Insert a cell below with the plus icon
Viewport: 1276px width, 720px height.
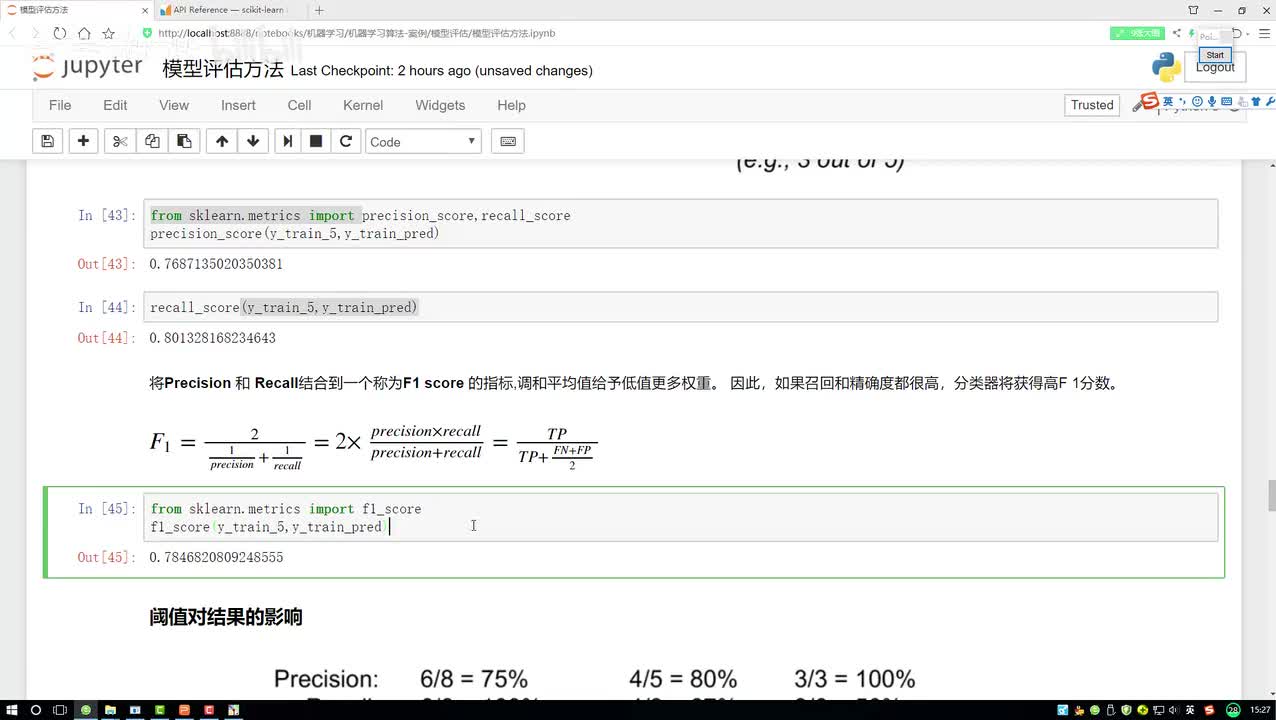pos(83,141)
